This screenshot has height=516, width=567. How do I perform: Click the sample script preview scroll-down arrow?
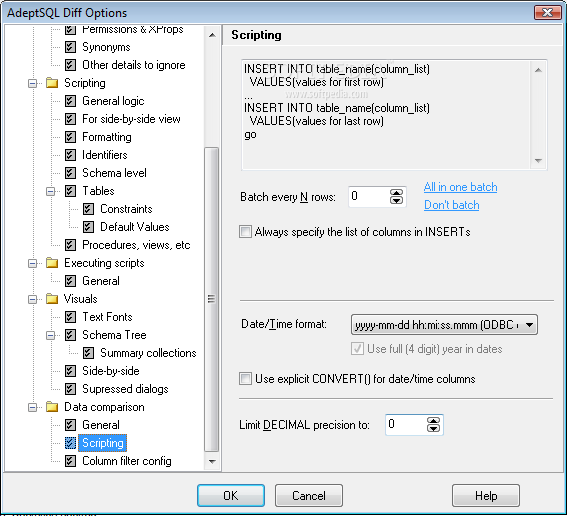[538, 161]
